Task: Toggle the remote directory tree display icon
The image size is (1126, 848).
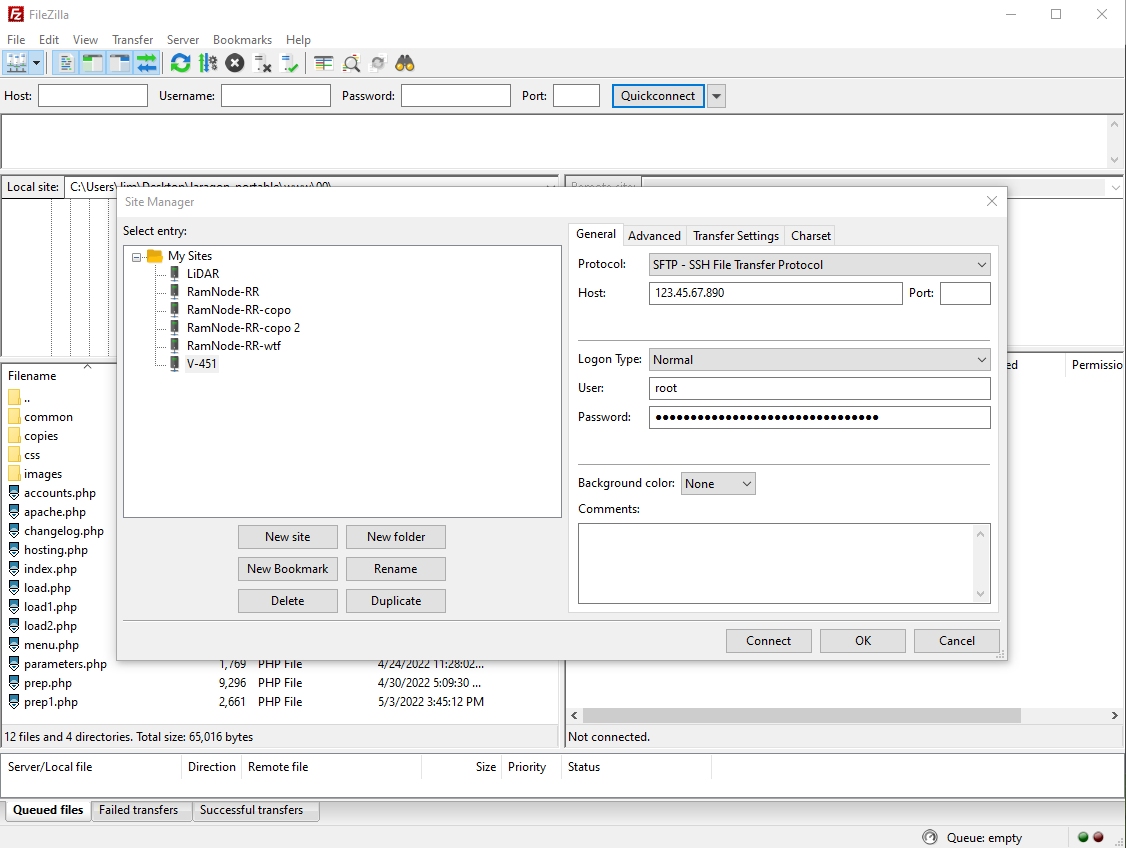Action: 119,63
